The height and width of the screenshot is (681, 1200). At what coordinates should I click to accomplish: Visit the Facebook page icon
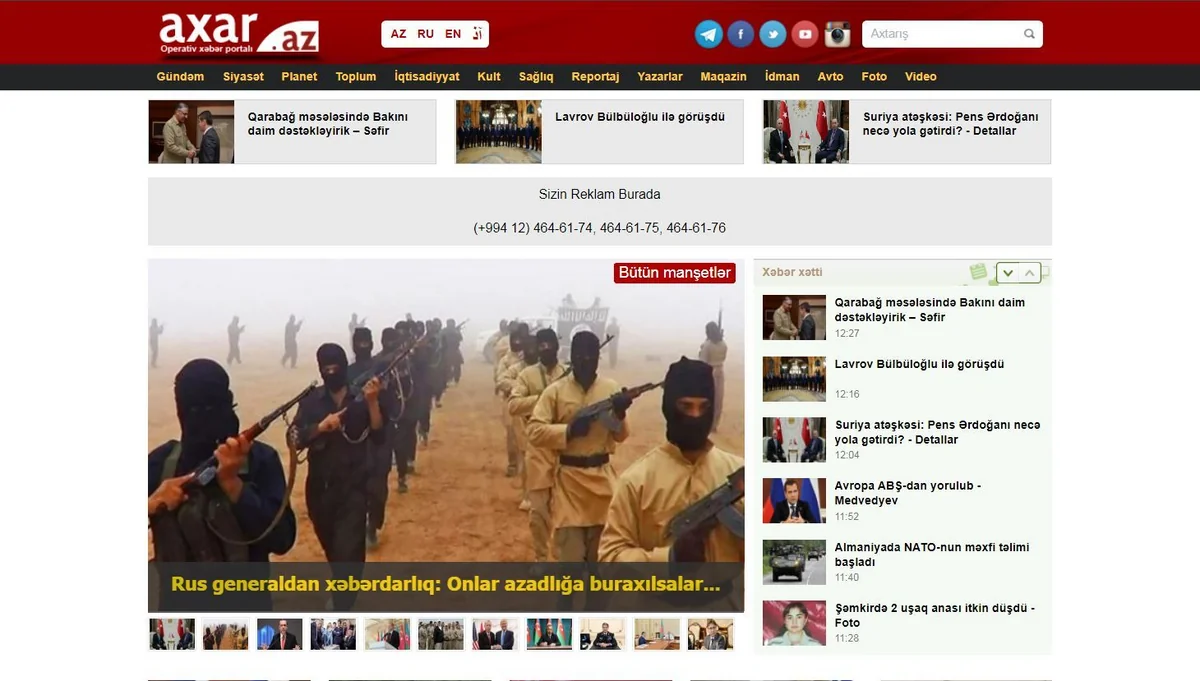(741, 34)
